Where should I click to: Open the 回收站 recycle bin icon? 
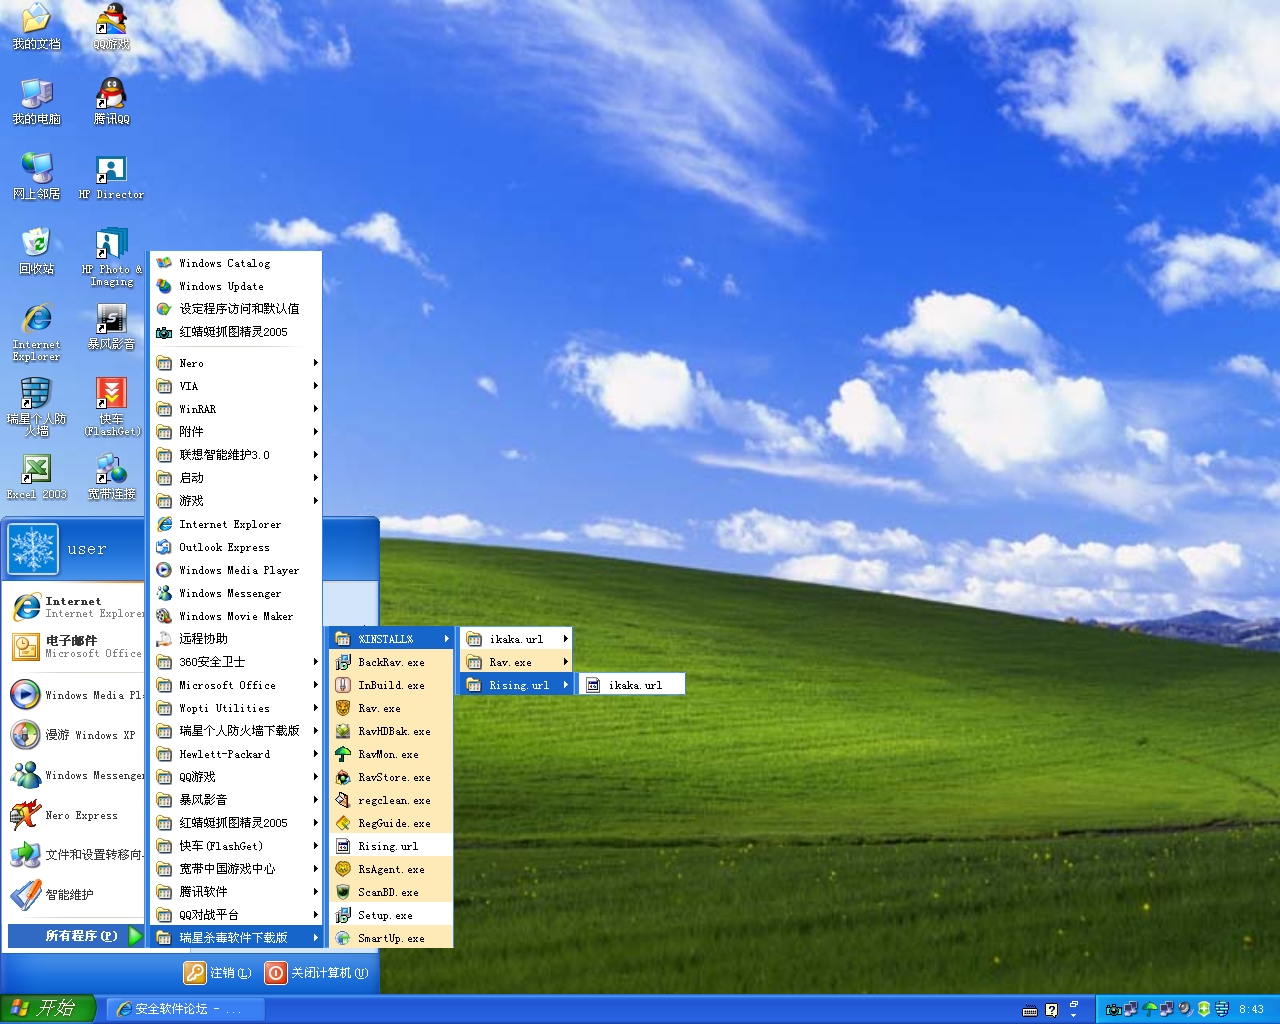[x=36, y=249]
